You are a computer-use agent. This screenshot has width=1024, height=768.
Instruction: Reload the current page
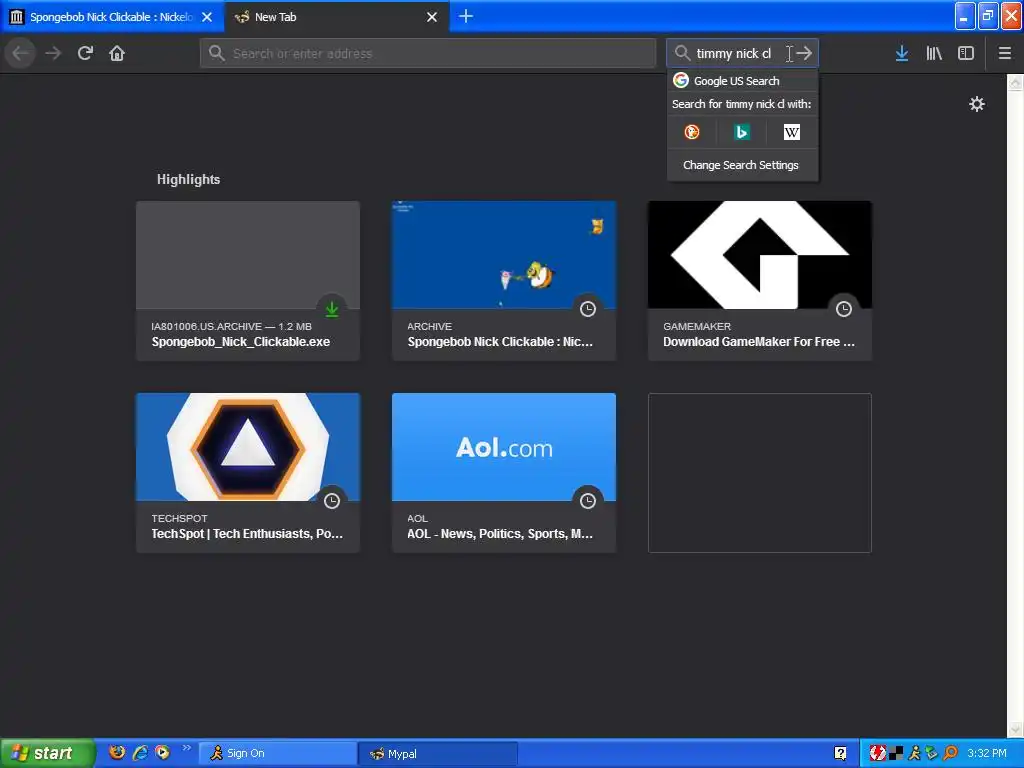click(85, 53)
